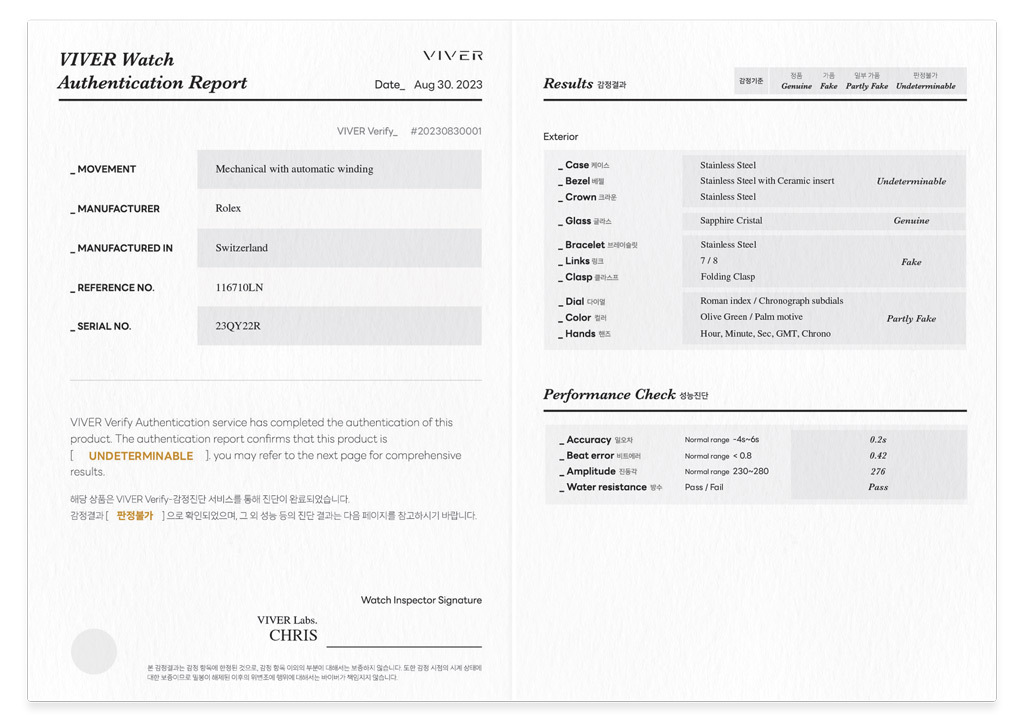
Task: Select 'Roman index / Chronograph subdials'
Action: pyautogui.click(x=771, y=301)
